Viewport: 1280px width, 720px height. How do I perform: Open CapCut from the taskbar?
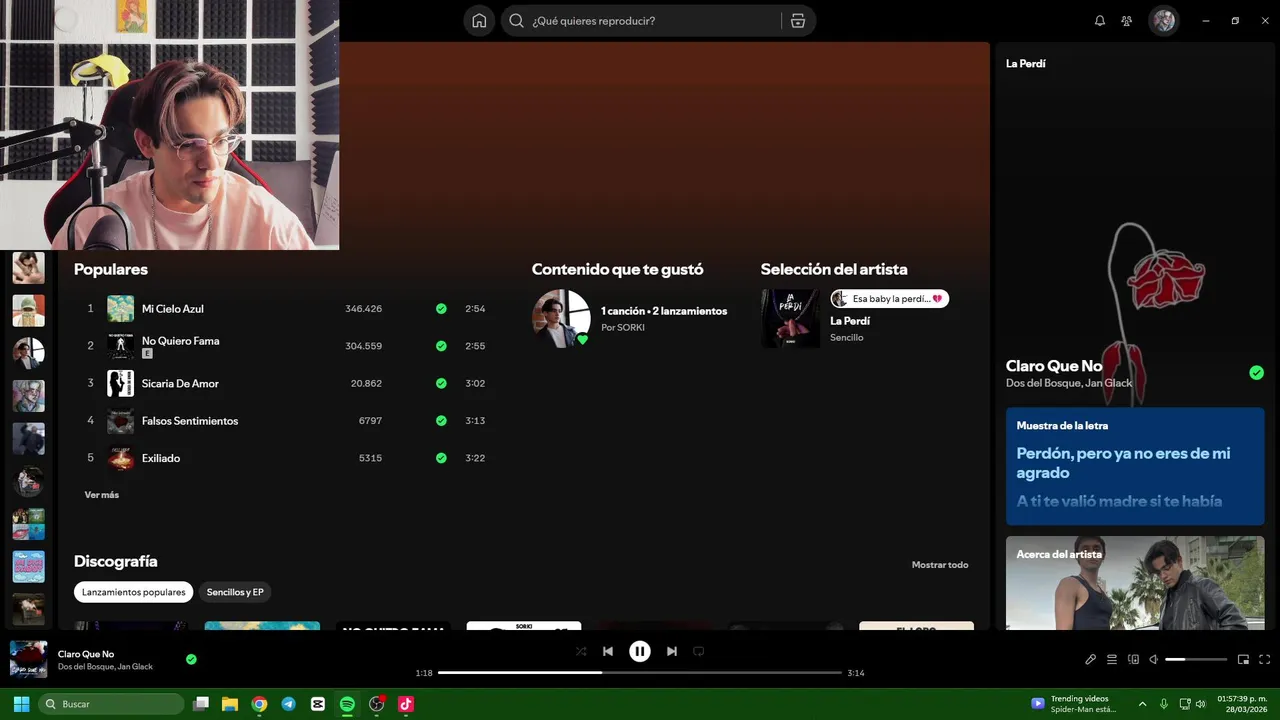pos(318,704)
